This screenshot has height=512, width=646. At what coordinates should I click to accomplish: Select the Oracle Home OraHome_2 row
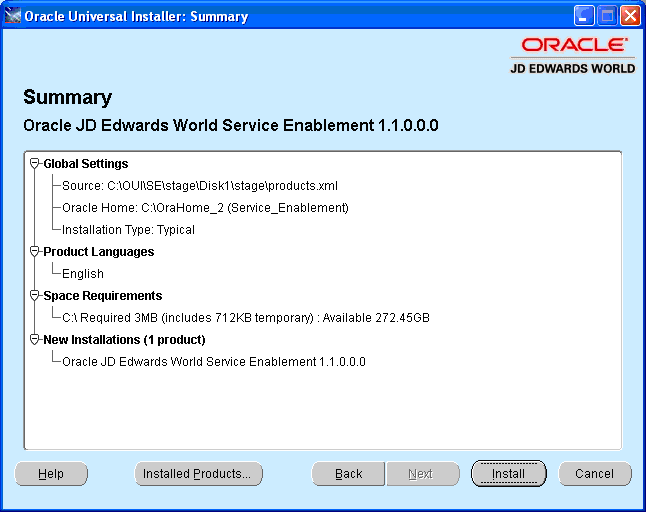[205, 208]
